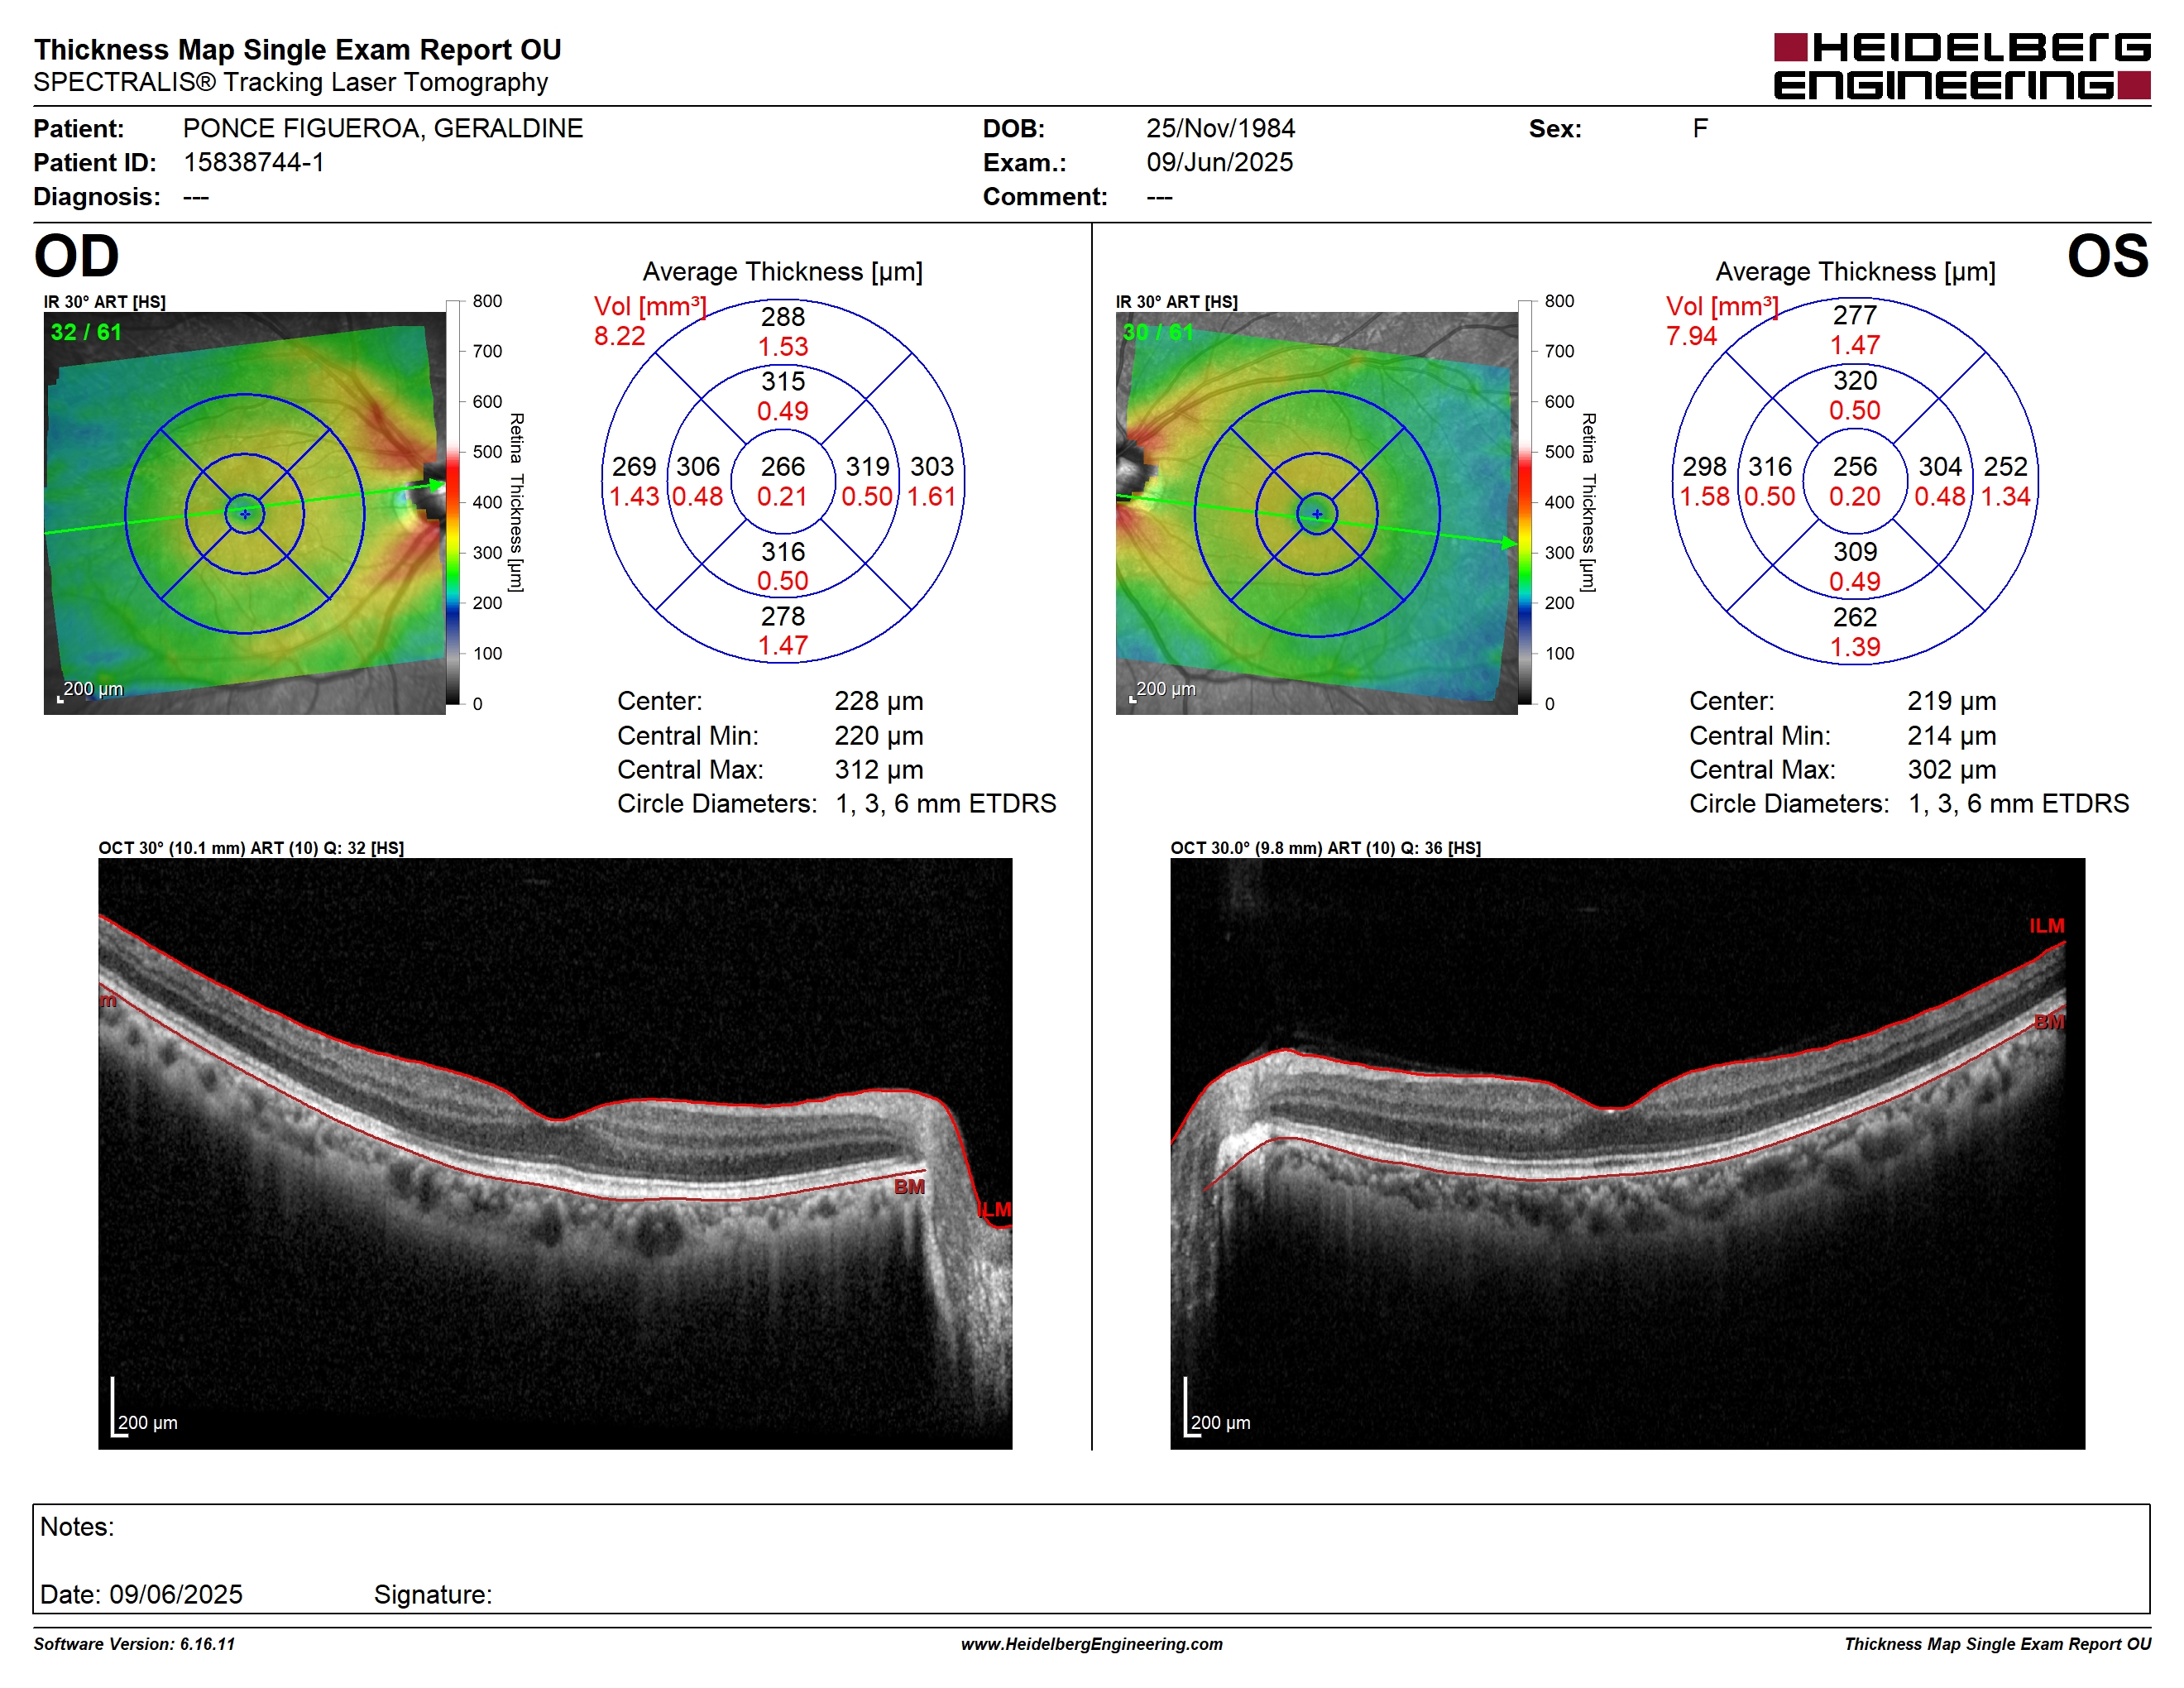This screenshot has width=2184, height=1688.
Task: Click the ILM label on the OS B-scan
Action: (2046, 926)
